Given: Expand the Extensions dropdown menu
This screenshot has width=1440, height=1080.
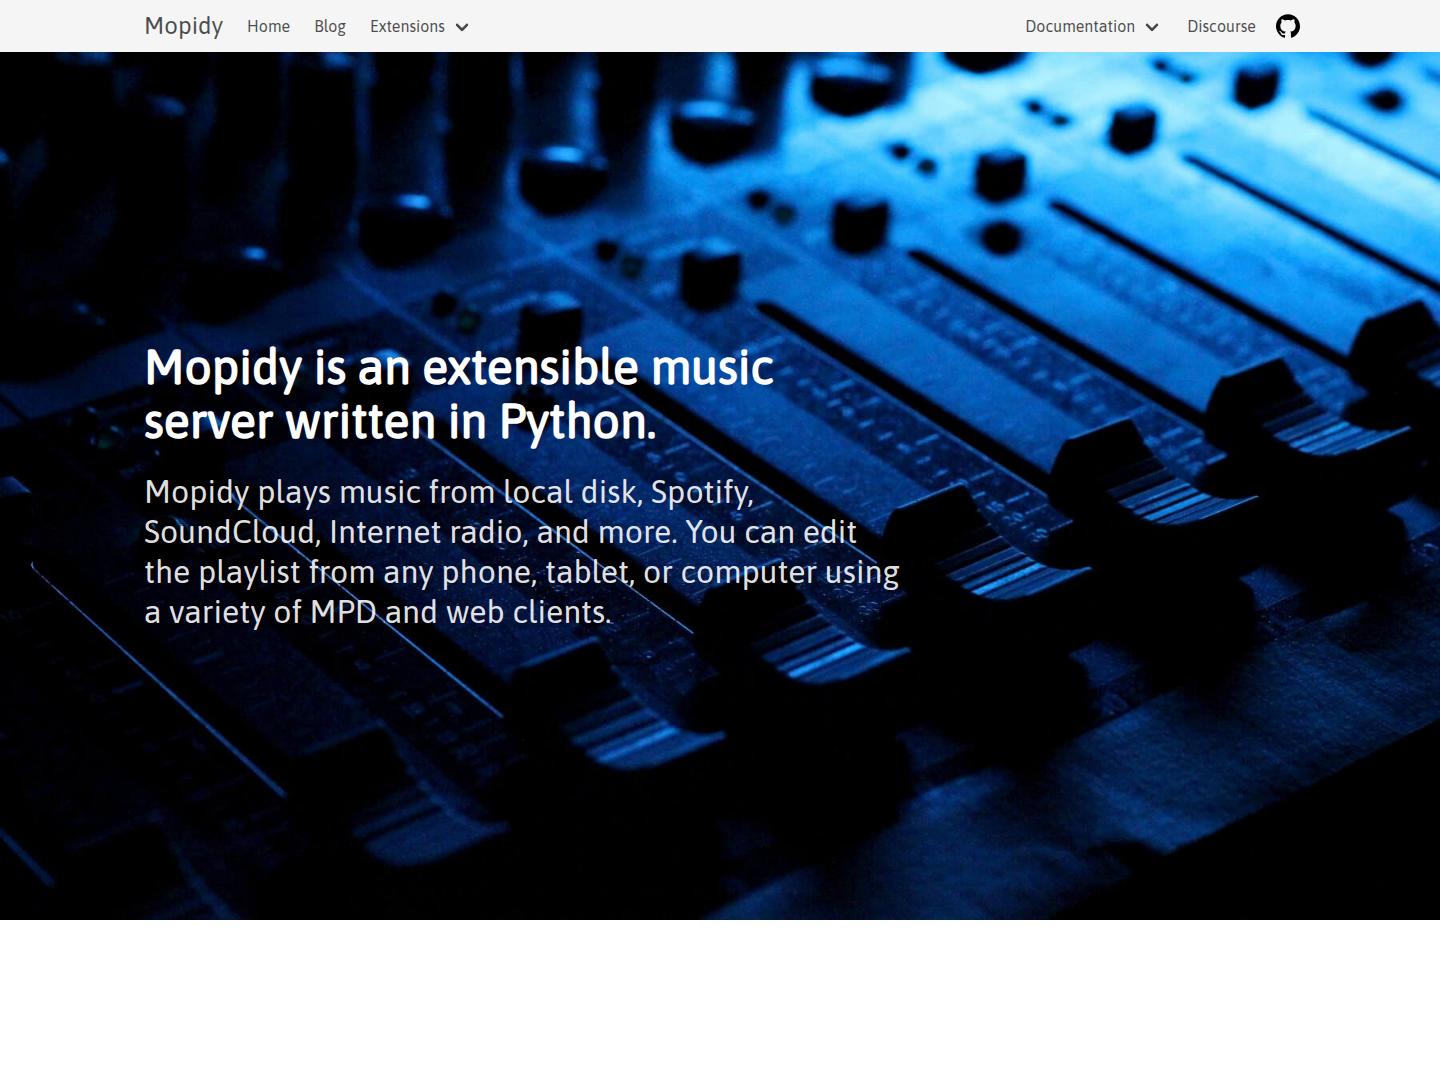Looking at the screenshot, I should coord(419,26).
